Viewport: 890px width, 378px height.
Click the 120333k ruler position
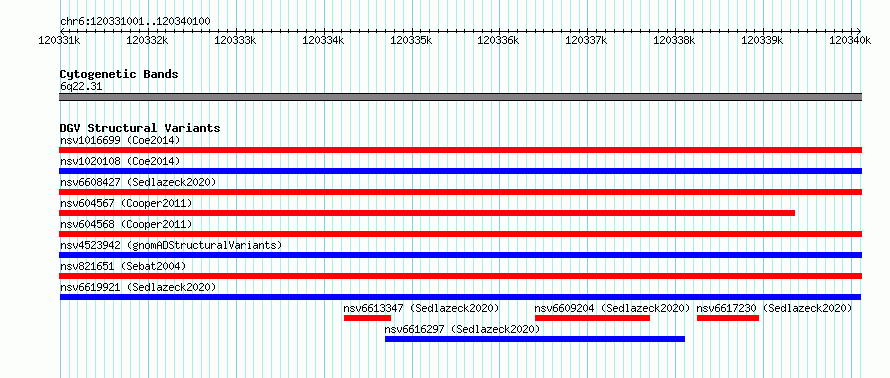236,40
